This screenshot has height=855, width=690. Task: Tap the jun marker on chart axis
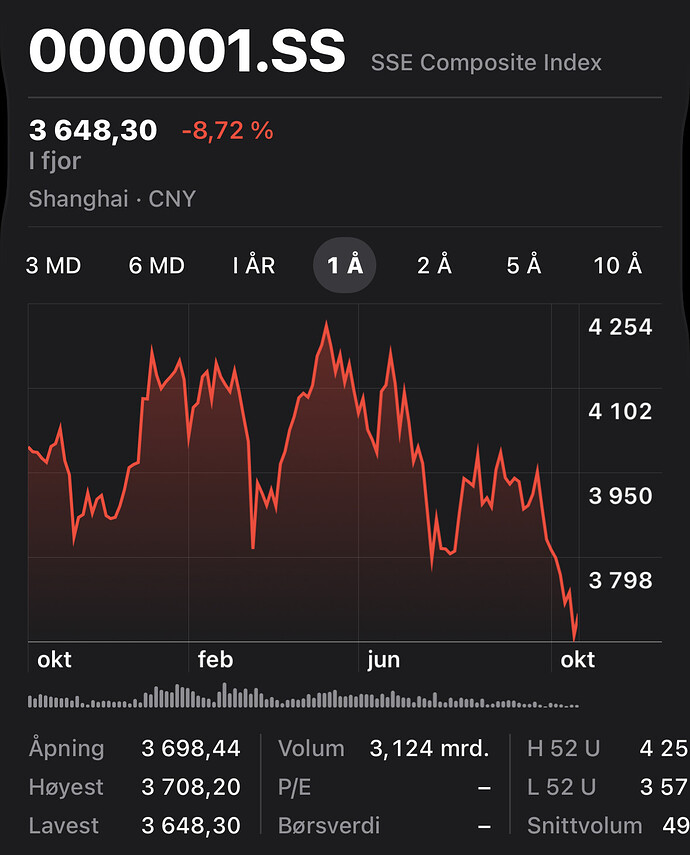tap(383, 660)
